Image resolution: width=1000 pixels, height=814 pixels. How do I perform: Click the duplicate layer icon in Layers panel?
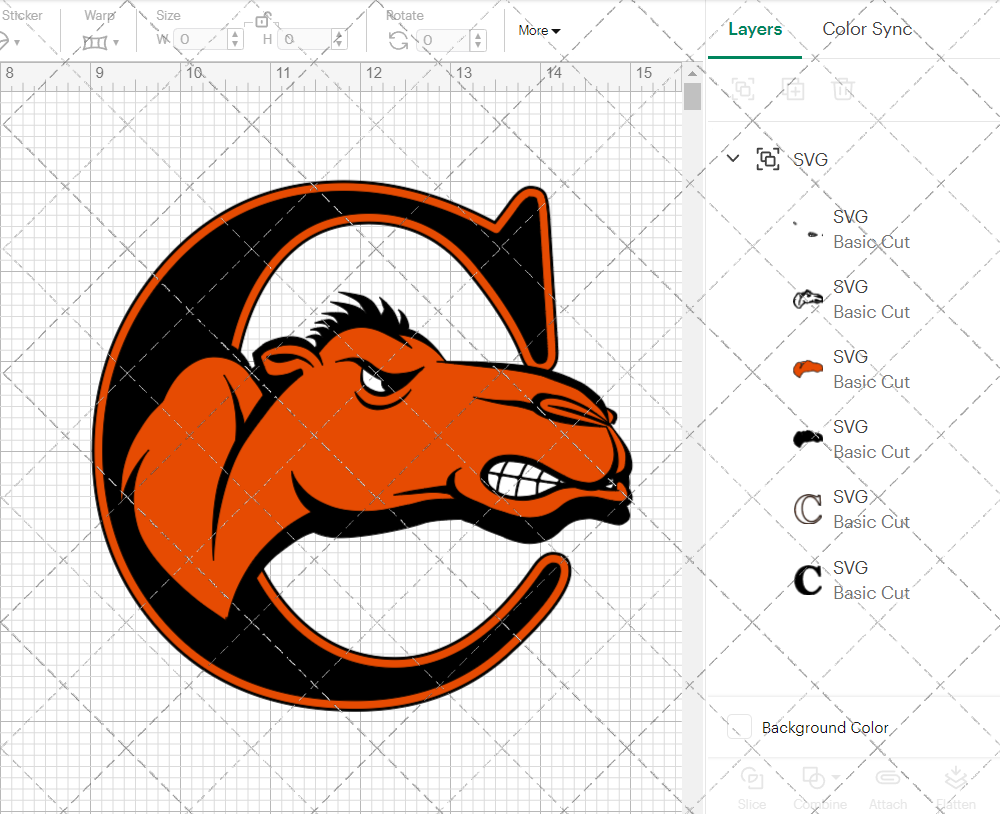click(794, 89)
